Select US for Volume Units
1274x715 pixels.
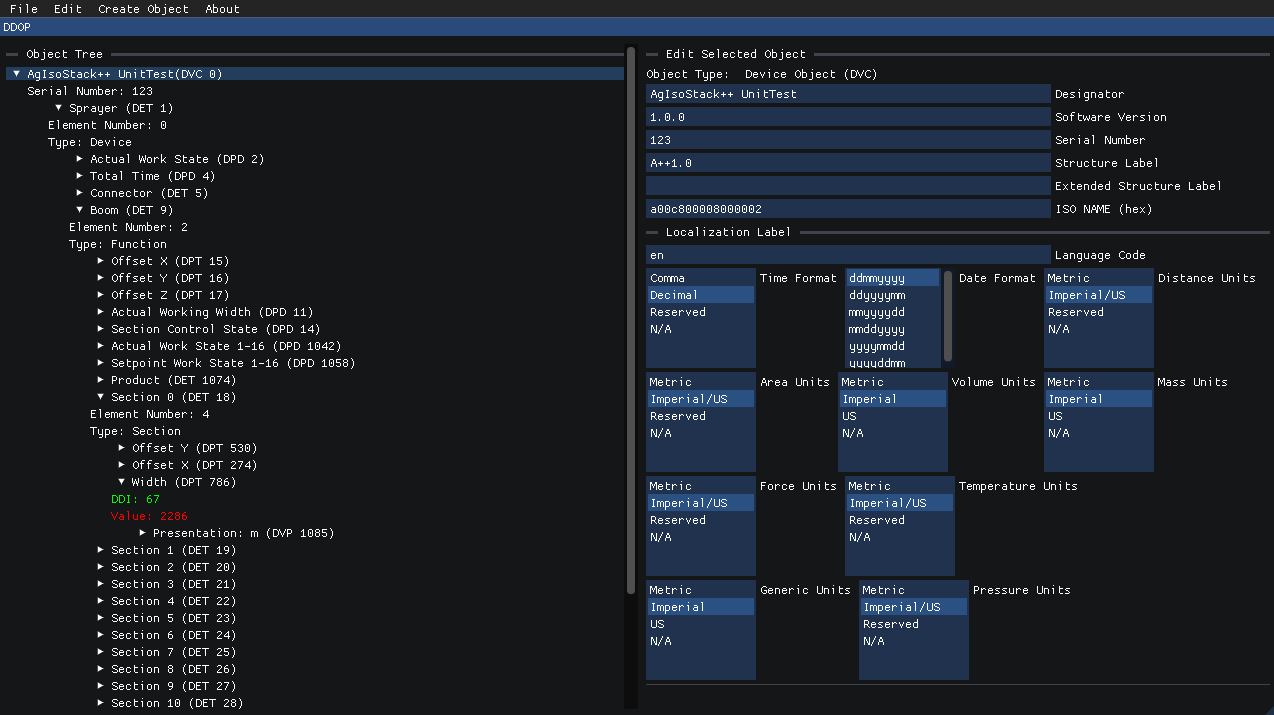892,416
